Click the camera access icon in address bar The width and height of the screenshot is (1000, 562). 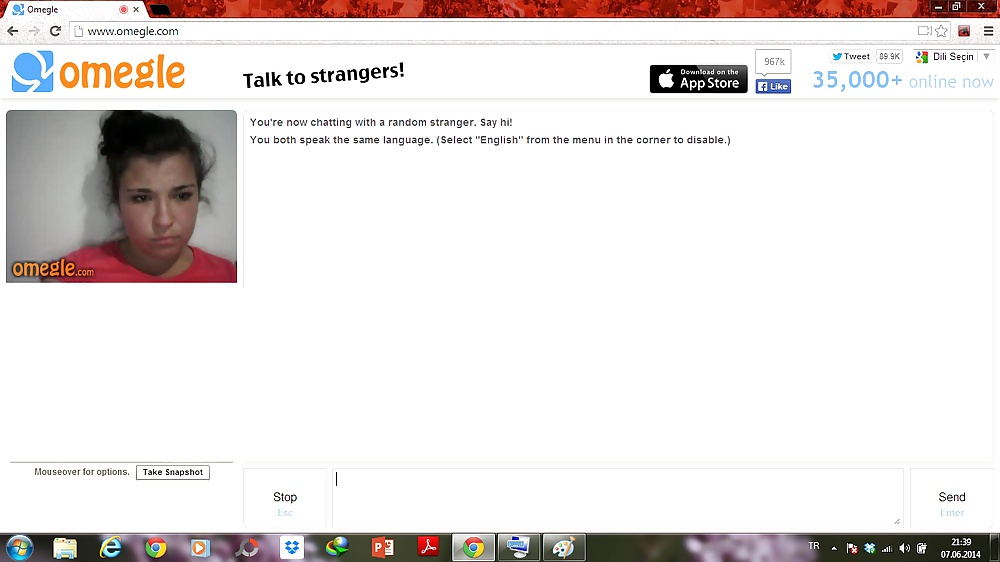point(924,31)
